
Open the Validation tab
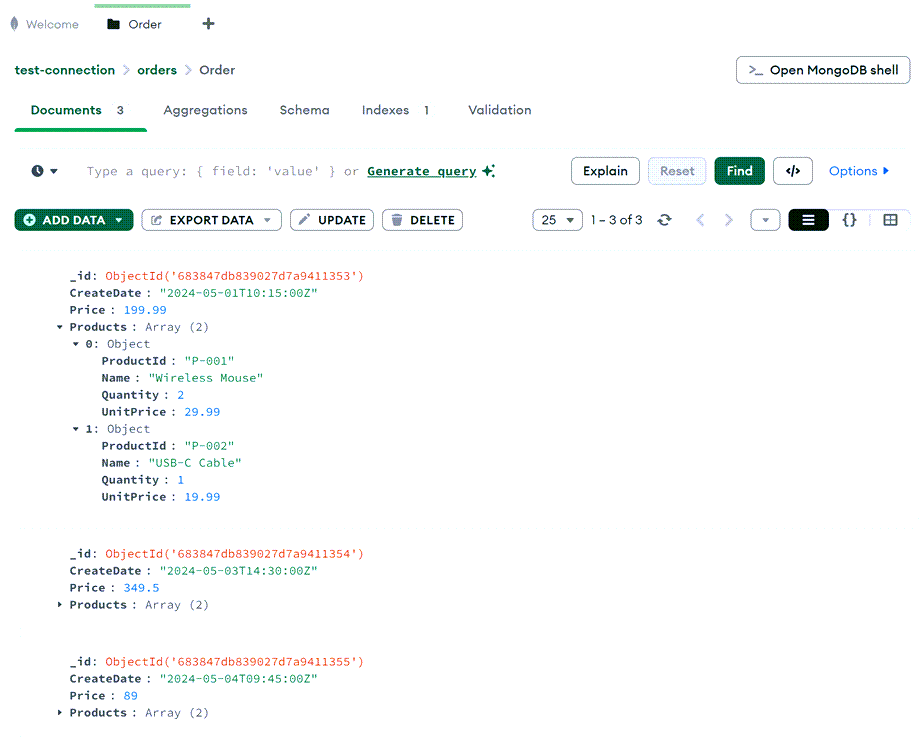500,110
